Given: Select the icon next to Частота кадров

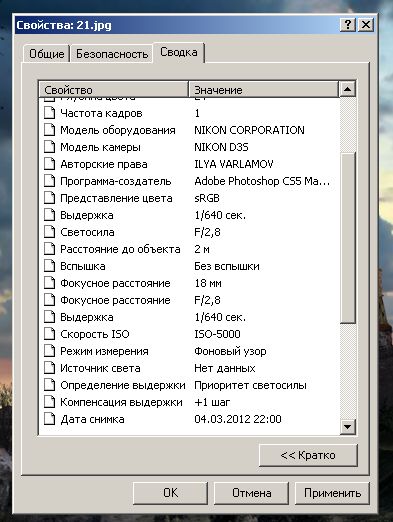Looking at the screenshot, I should (x=49, y=113).
